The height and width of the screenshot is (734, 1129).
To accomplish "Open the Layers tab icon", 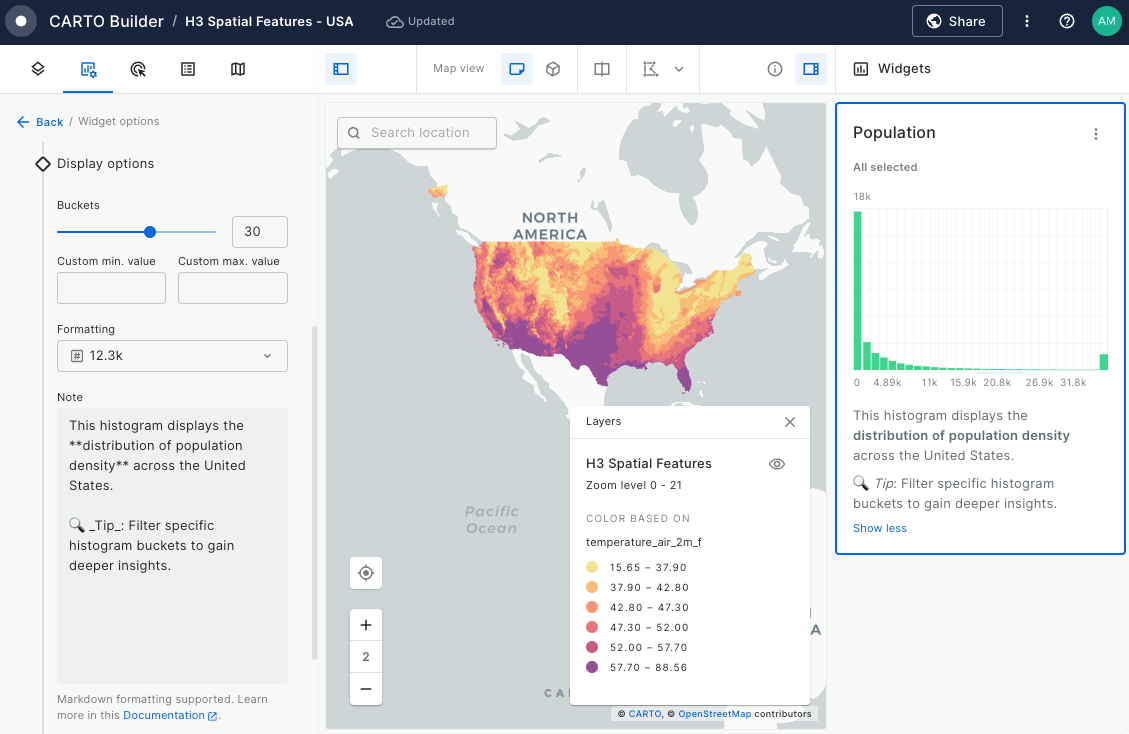I will (x=38, y=69).
